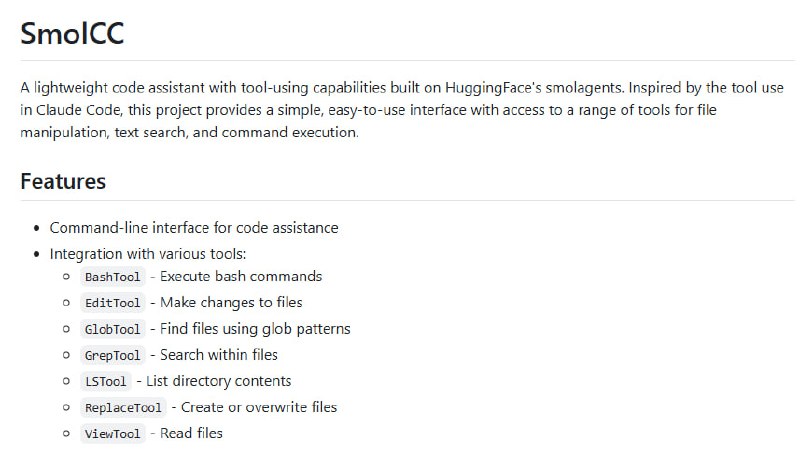
Task: Click the GrepTool code label
Action: 113,355
